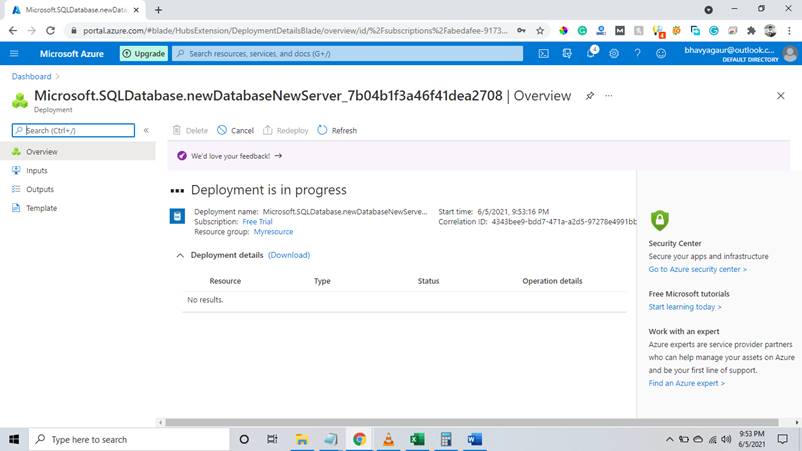Click the horizontal scrollbar of the blade

[x=472, y=422]
